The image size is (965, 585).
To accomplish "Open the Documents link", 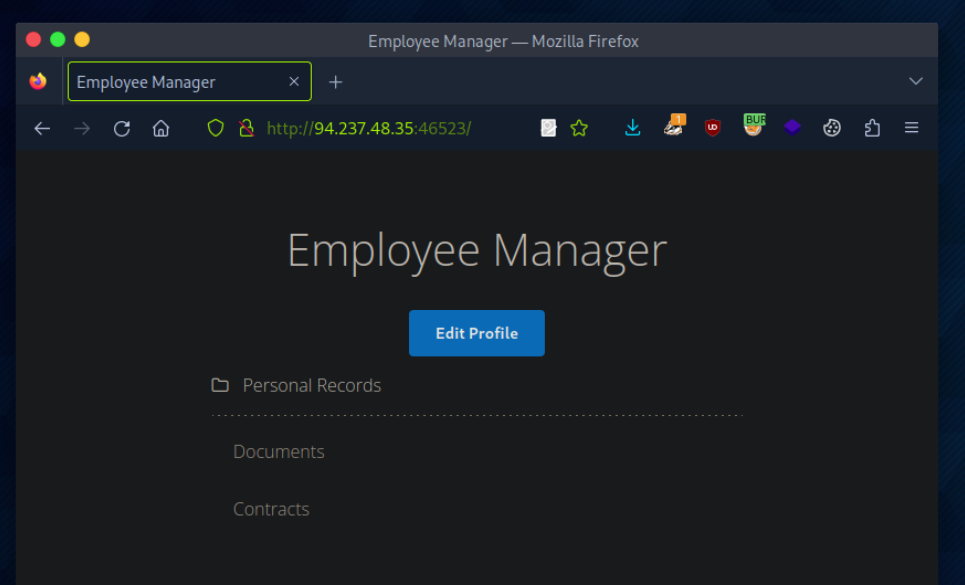I will [278, 452].
